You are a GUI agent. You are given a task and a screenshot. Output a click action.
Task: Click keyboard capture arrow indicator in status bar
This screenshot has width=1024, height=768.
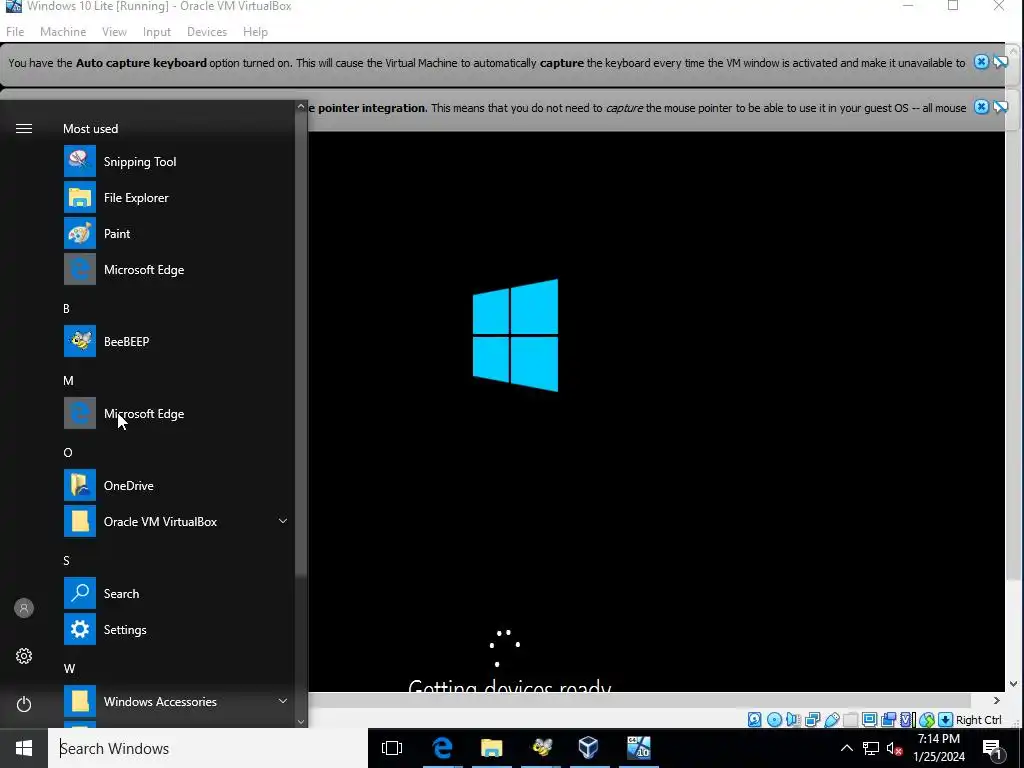point(945,720)
